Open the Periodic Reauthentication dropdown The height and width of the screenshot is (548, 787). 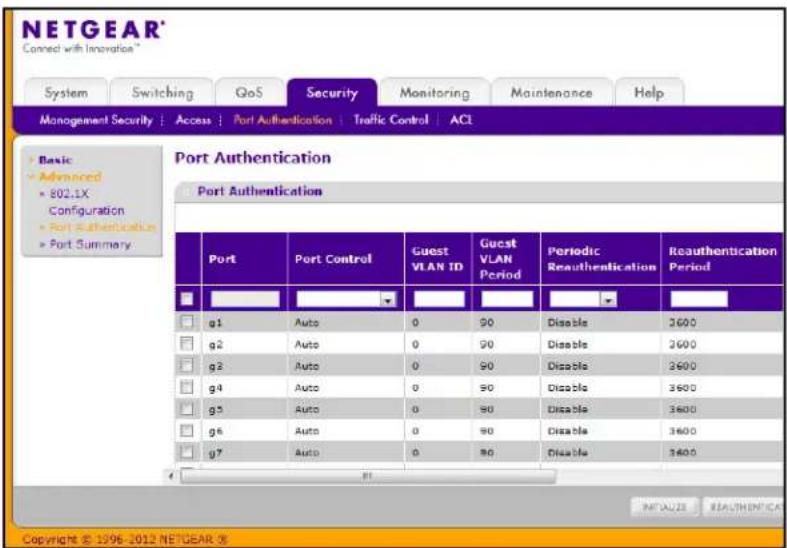[583, 300]
